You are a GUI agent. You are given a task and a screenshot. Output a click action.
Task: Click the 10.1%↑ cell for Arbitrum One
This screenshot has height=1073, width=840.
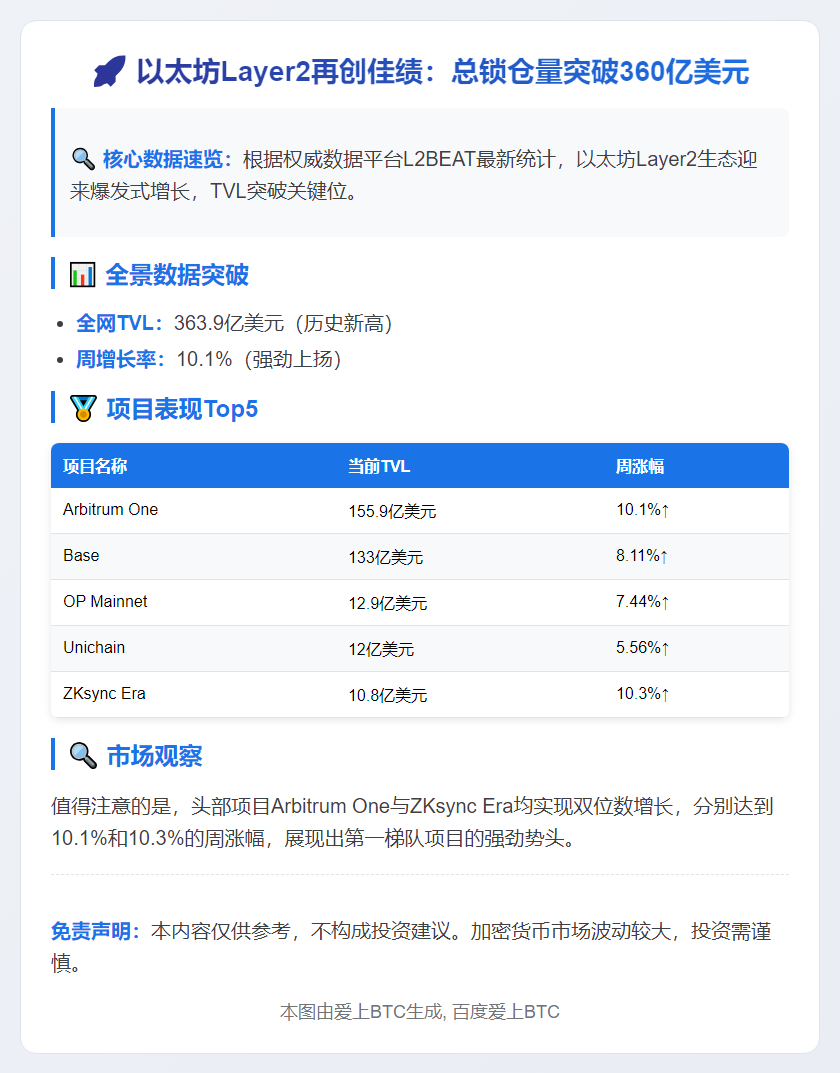tap(642, 509)
